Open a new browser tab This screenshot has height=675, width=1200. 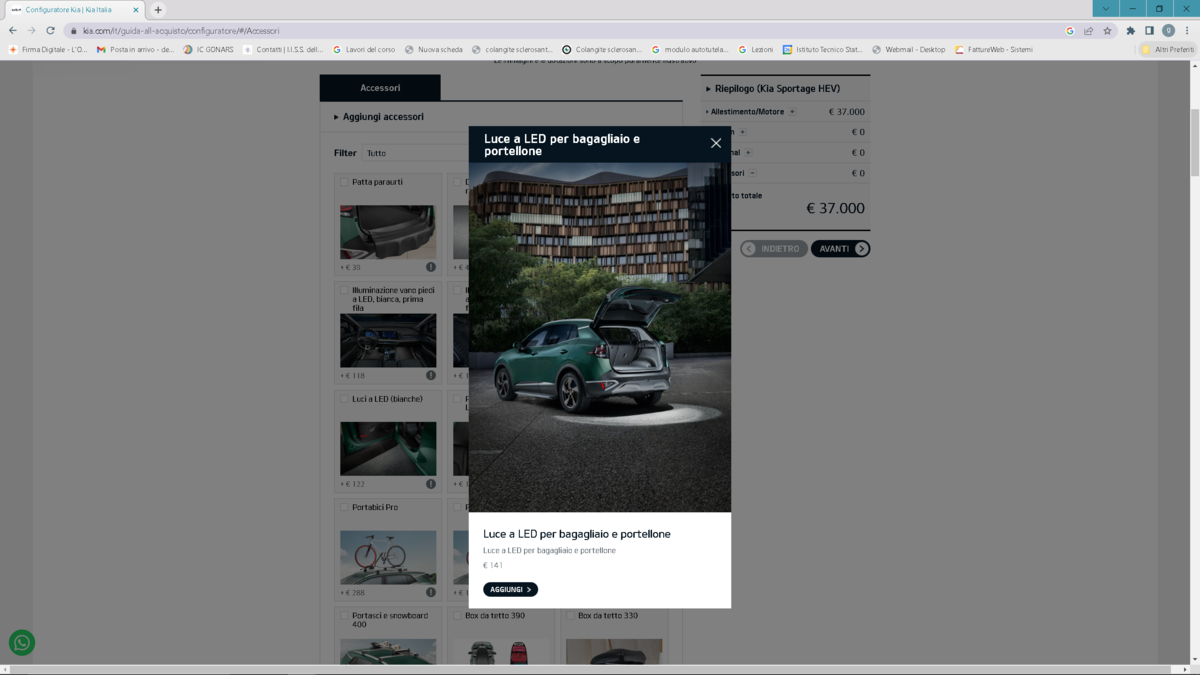[x=158, y=10]
